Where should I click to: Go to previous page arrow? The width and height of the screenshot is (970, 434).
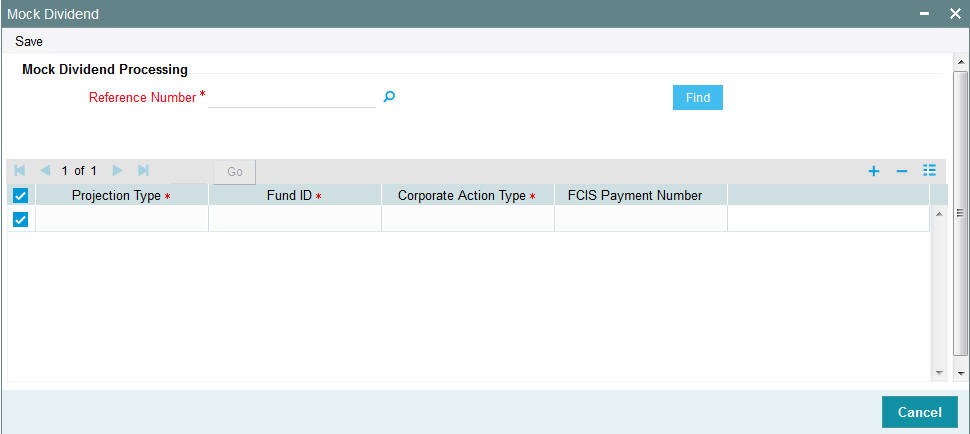(45, 171)
